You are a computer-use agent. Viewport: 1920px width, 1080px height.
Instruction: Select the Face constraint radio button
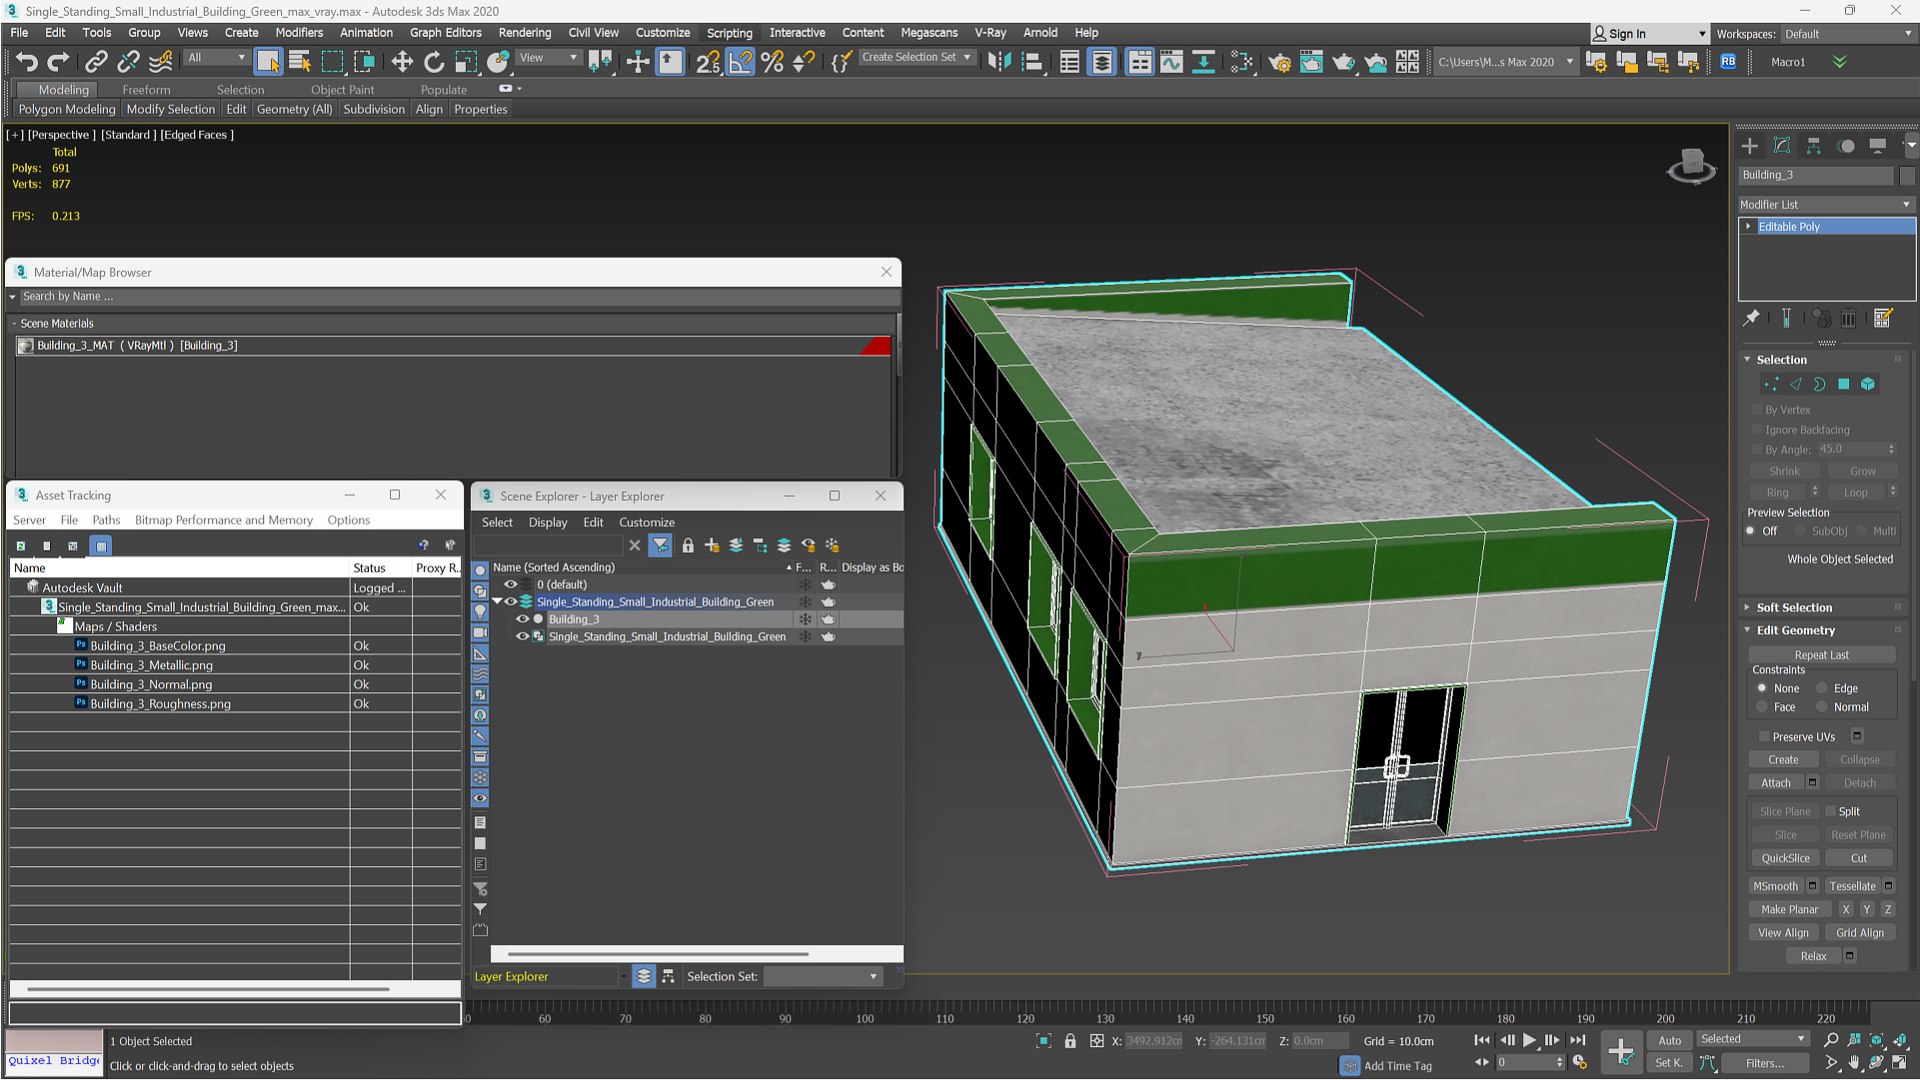click(x=1762, y=707)
